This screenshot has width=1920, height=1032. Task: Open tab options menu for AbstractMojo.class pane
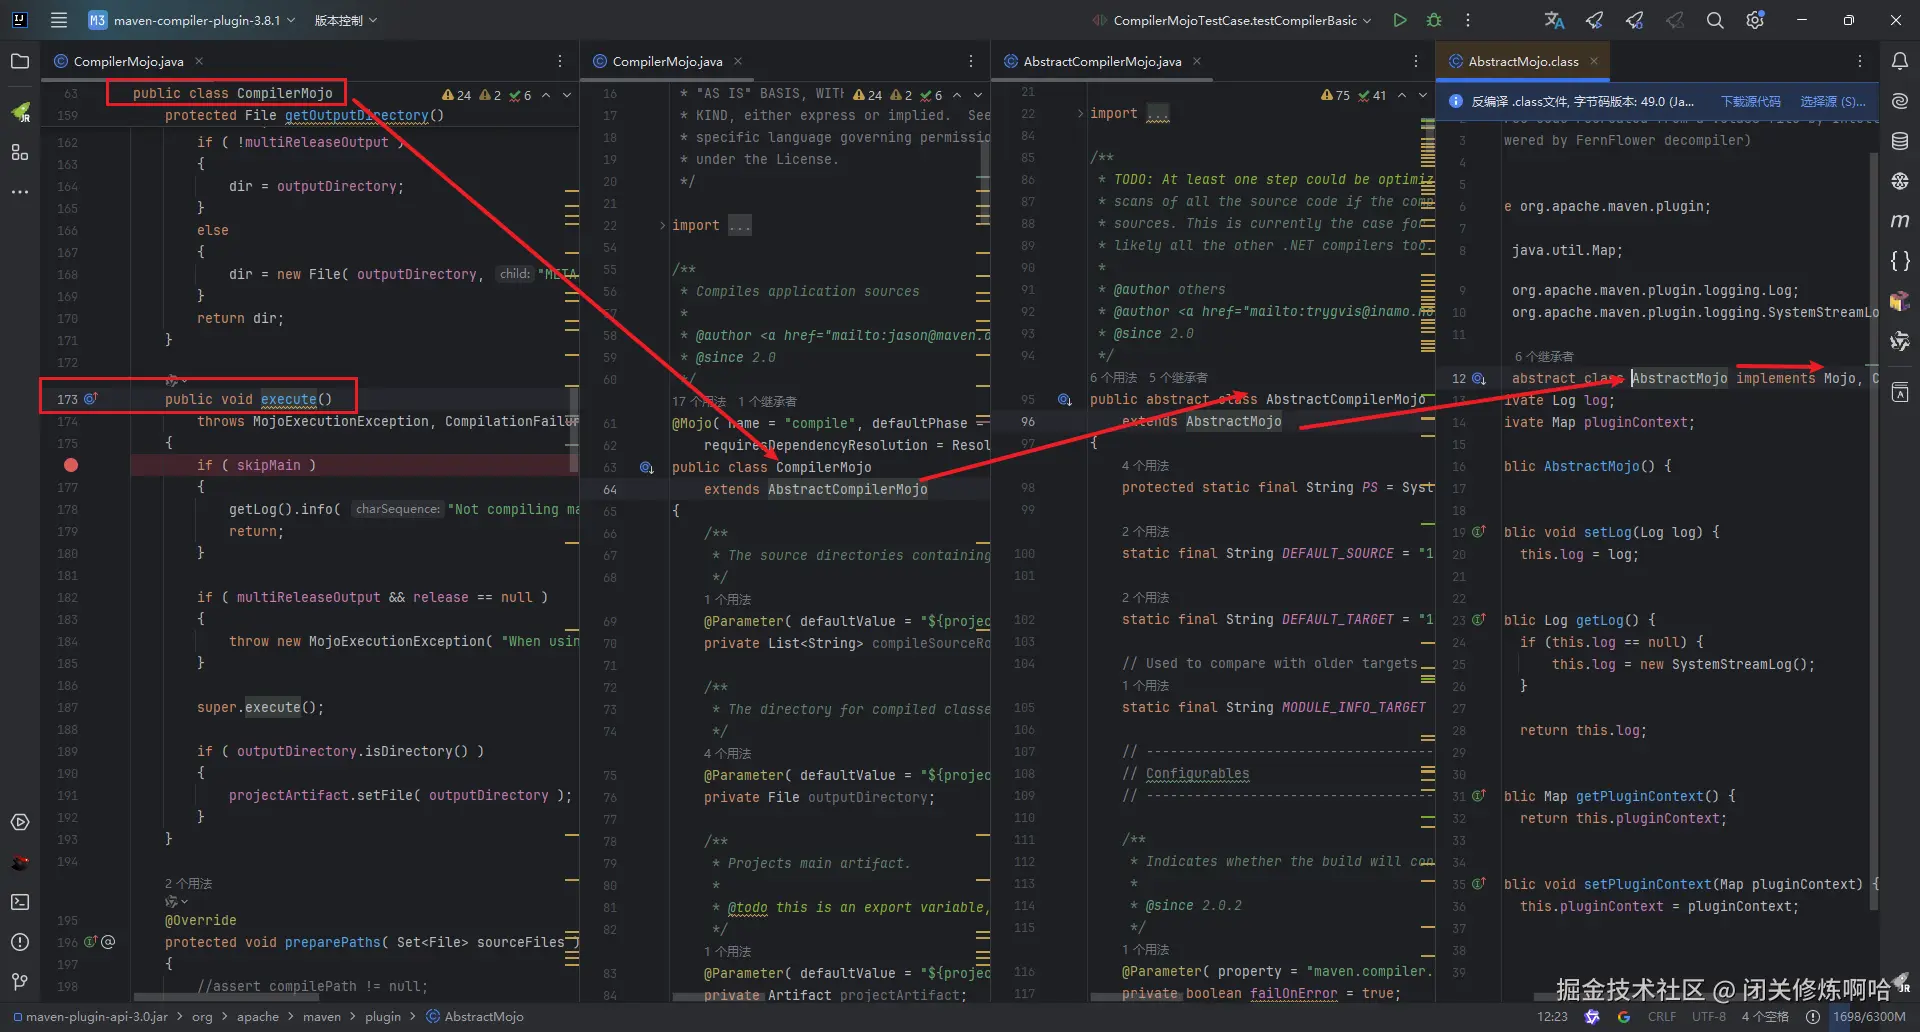tap(1860, 61)
